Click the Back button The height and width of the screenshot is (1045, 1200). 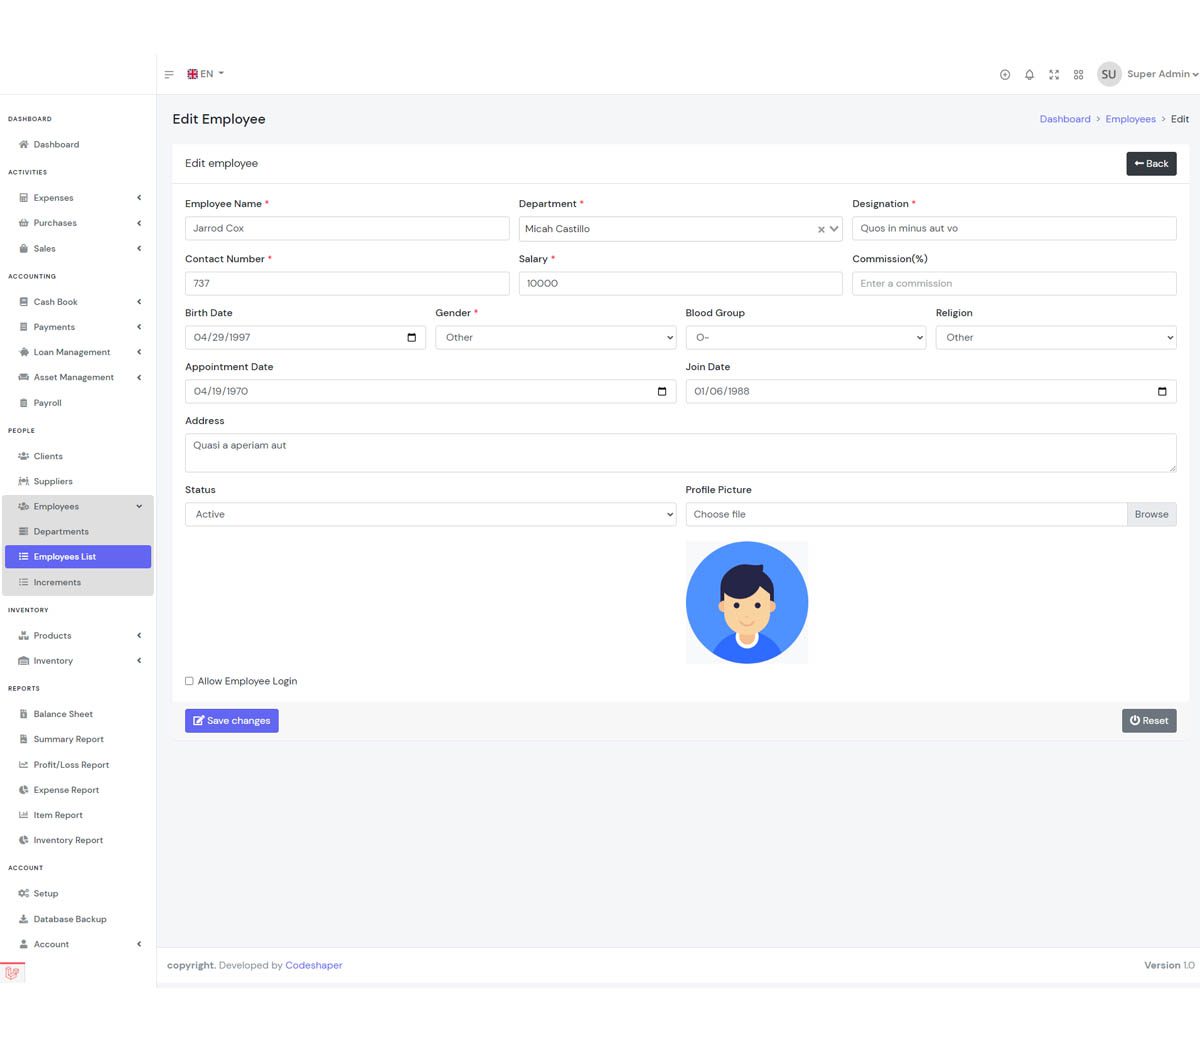1151,164
